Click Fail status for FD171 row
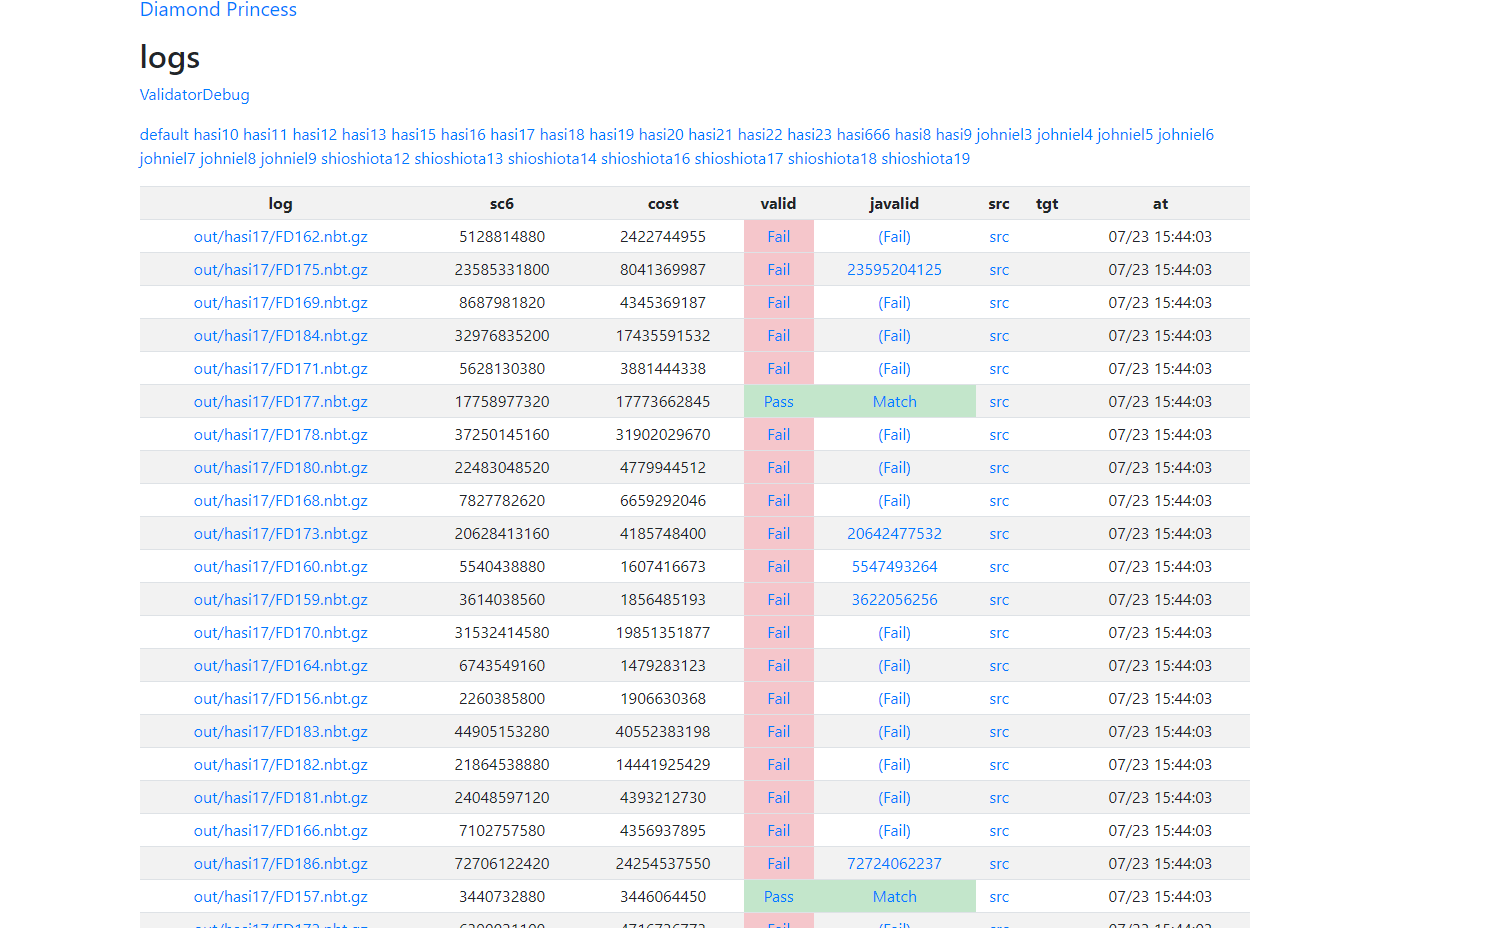 (x=779, y=369)
